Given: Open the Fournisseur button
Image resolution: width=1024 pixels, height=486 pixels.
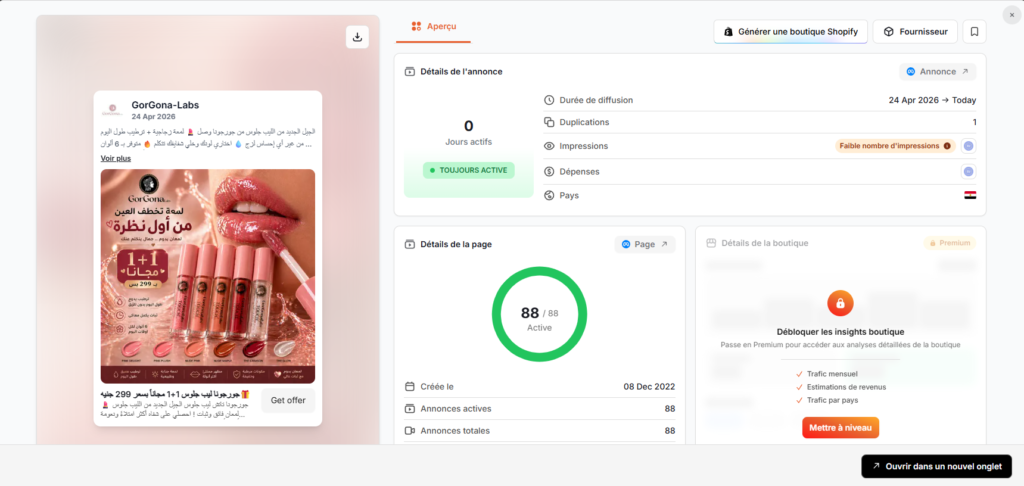Looking at the screenshot, I should click(915, 31).
